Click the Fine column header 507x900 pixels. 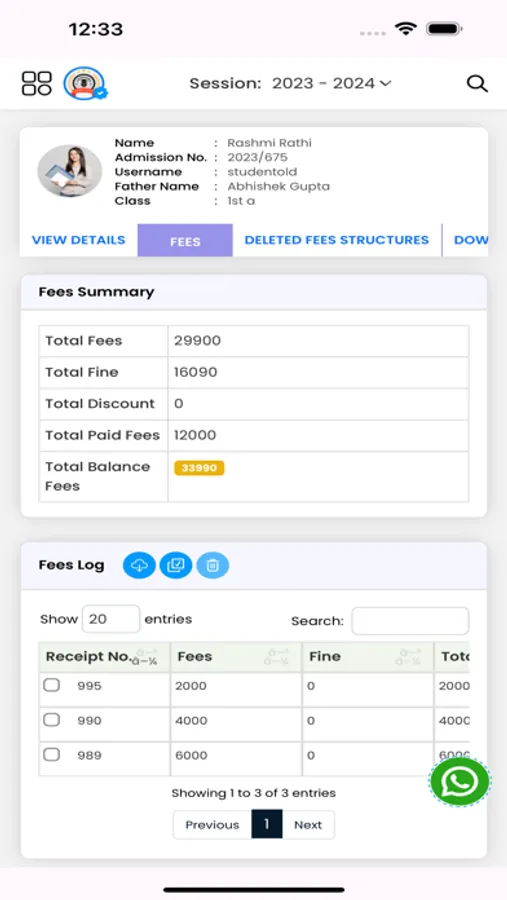coord(367,657)
